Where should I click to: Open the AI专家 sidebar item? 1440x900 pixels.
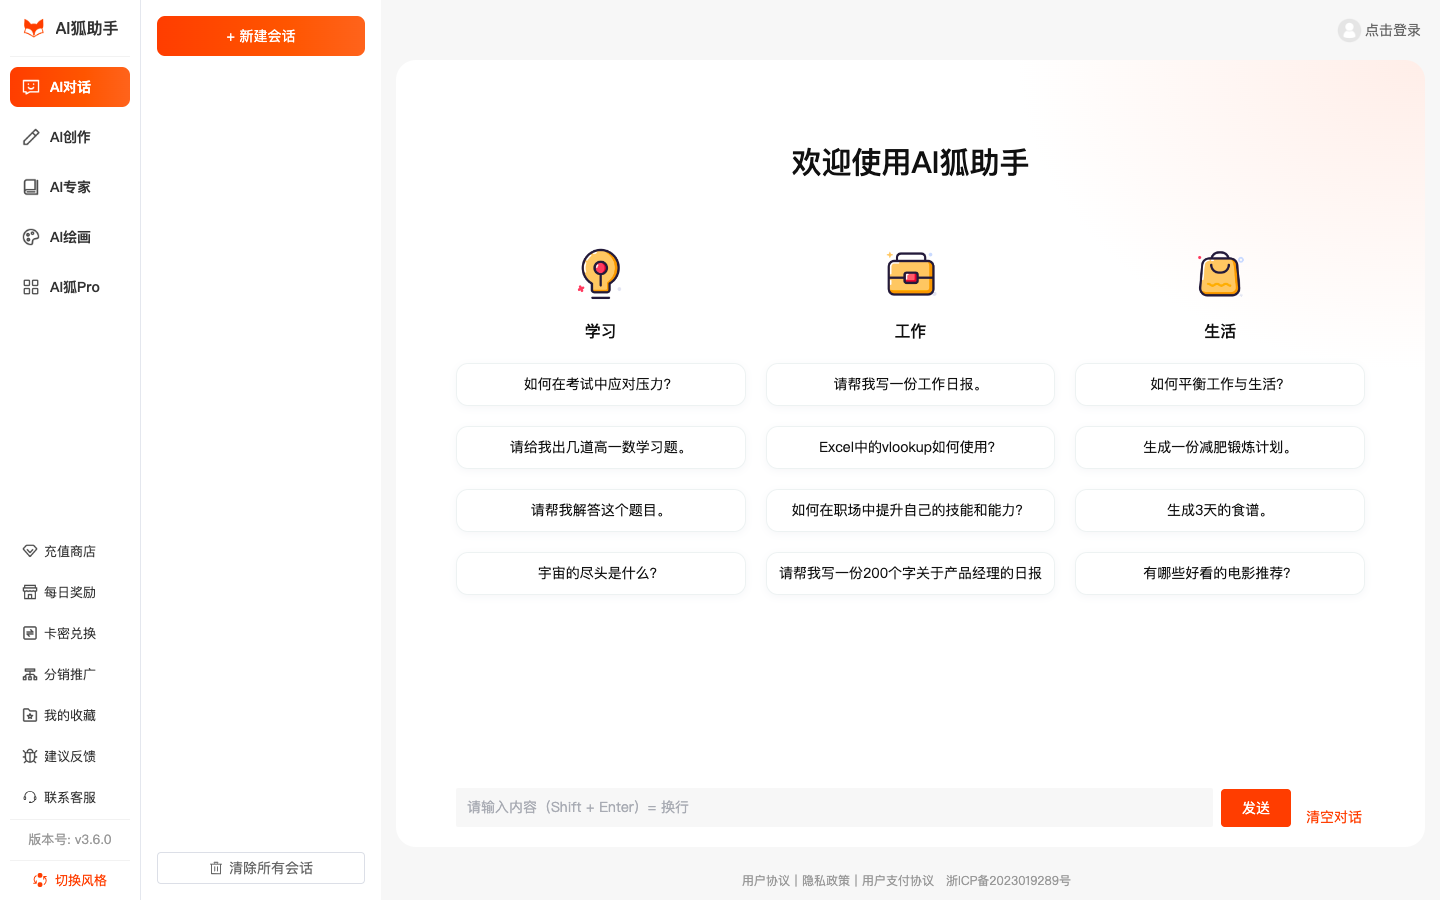pyautogui.click(x=70, y=187)
